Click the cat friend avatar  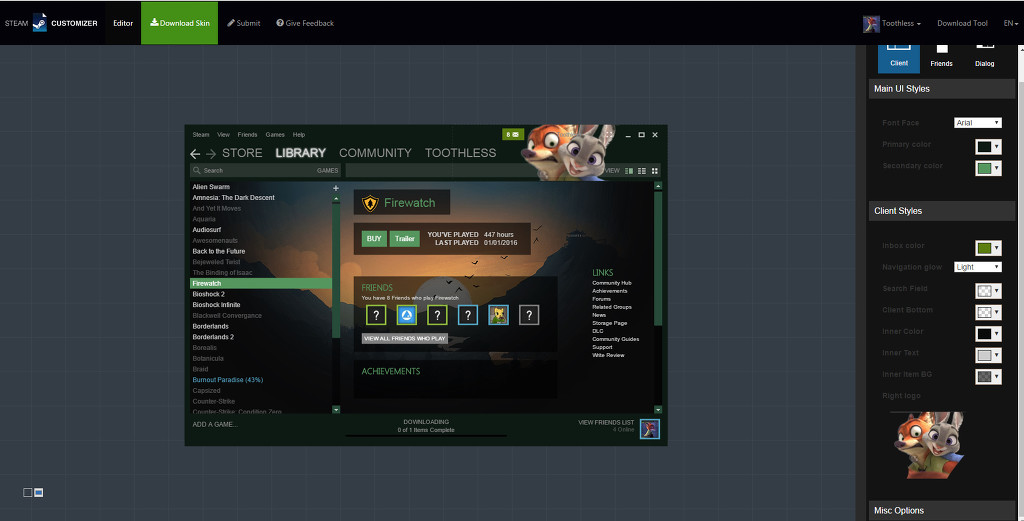pyautogui.click(x=498, y=315)
